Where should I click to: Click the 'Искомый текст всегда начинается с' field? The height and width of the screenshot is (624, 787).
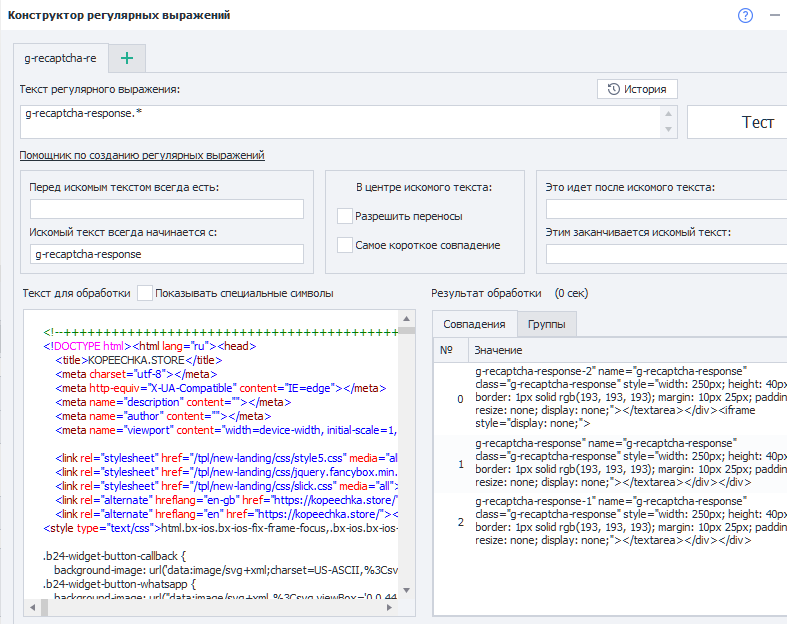coord(167,254)
